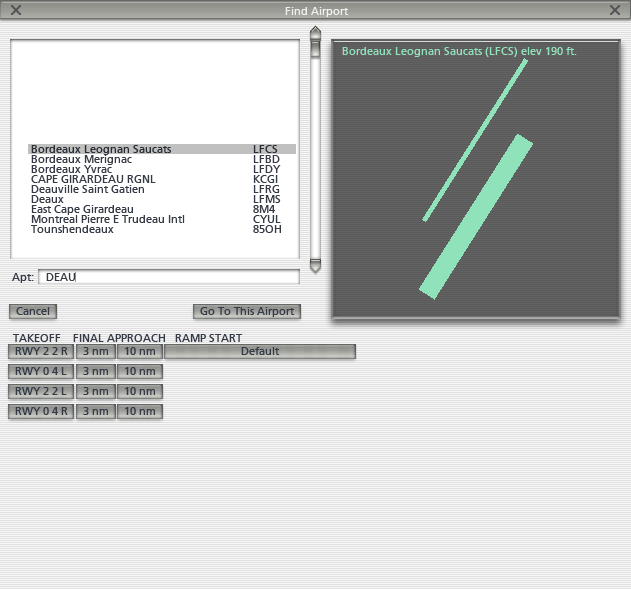
Task: Select 3 nm final approach for RWY 22R
Action: pyautogui.click(x=96, y=351)
